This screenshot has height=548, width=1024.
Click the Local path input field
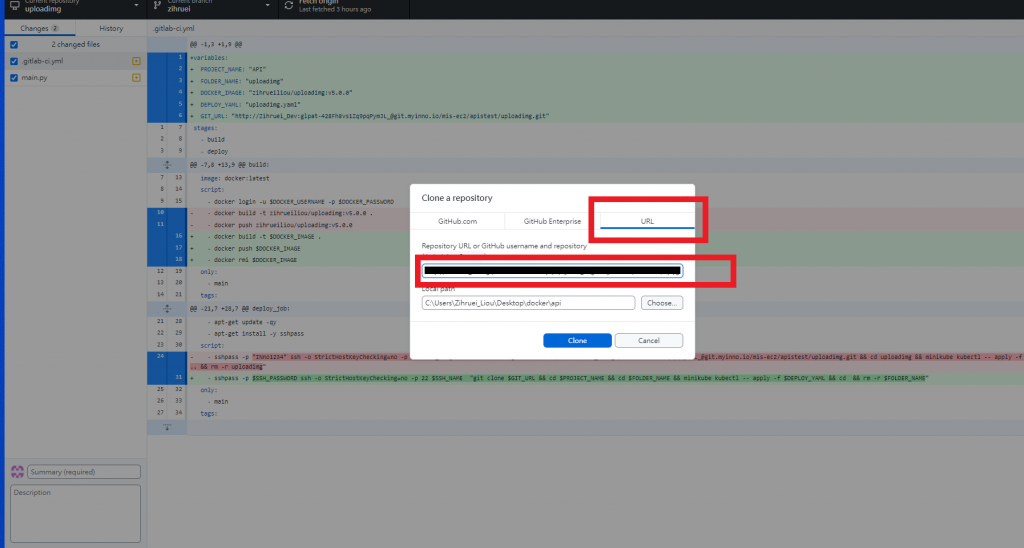(528, 303)
